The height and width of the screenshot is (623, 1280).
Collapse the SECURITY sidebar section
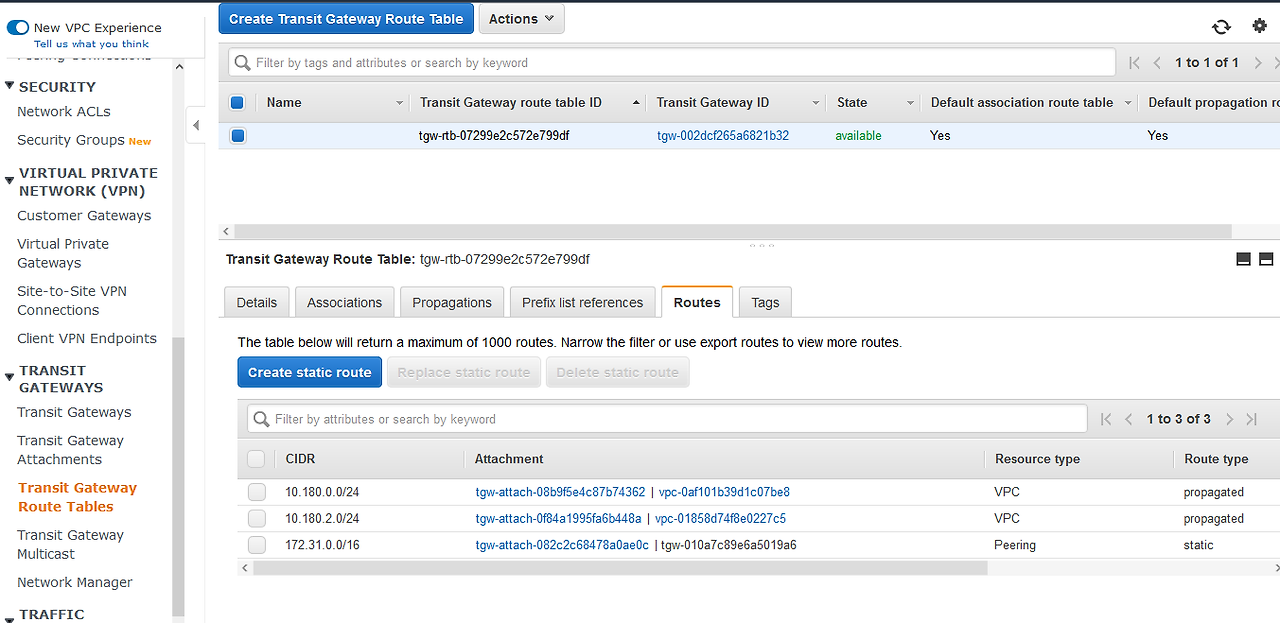click(10, 87)
